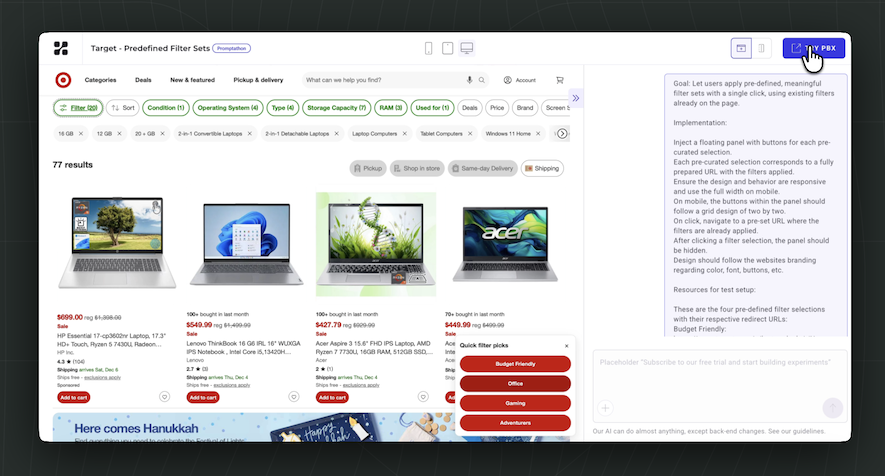Close the Quick filter picks panel

point(567,346)
